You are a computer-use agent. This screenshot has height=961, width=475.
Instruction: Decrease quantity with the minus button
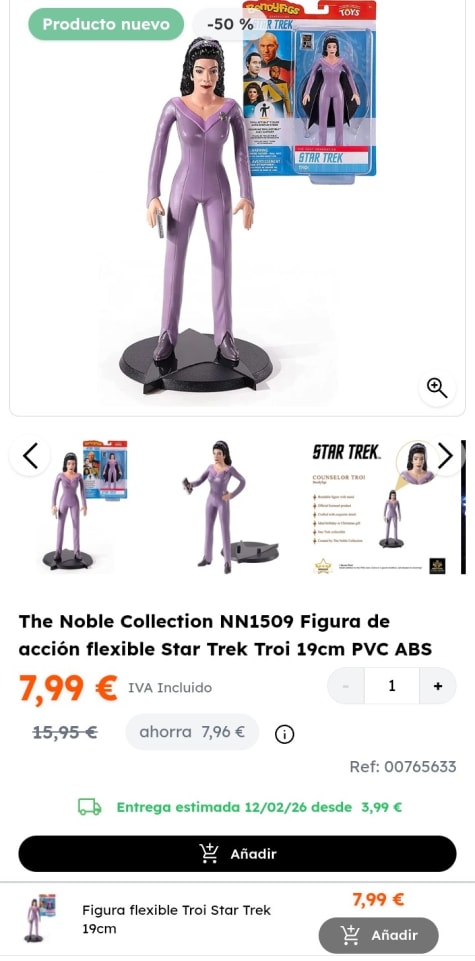pyautogui.click(x=346, y=686)
